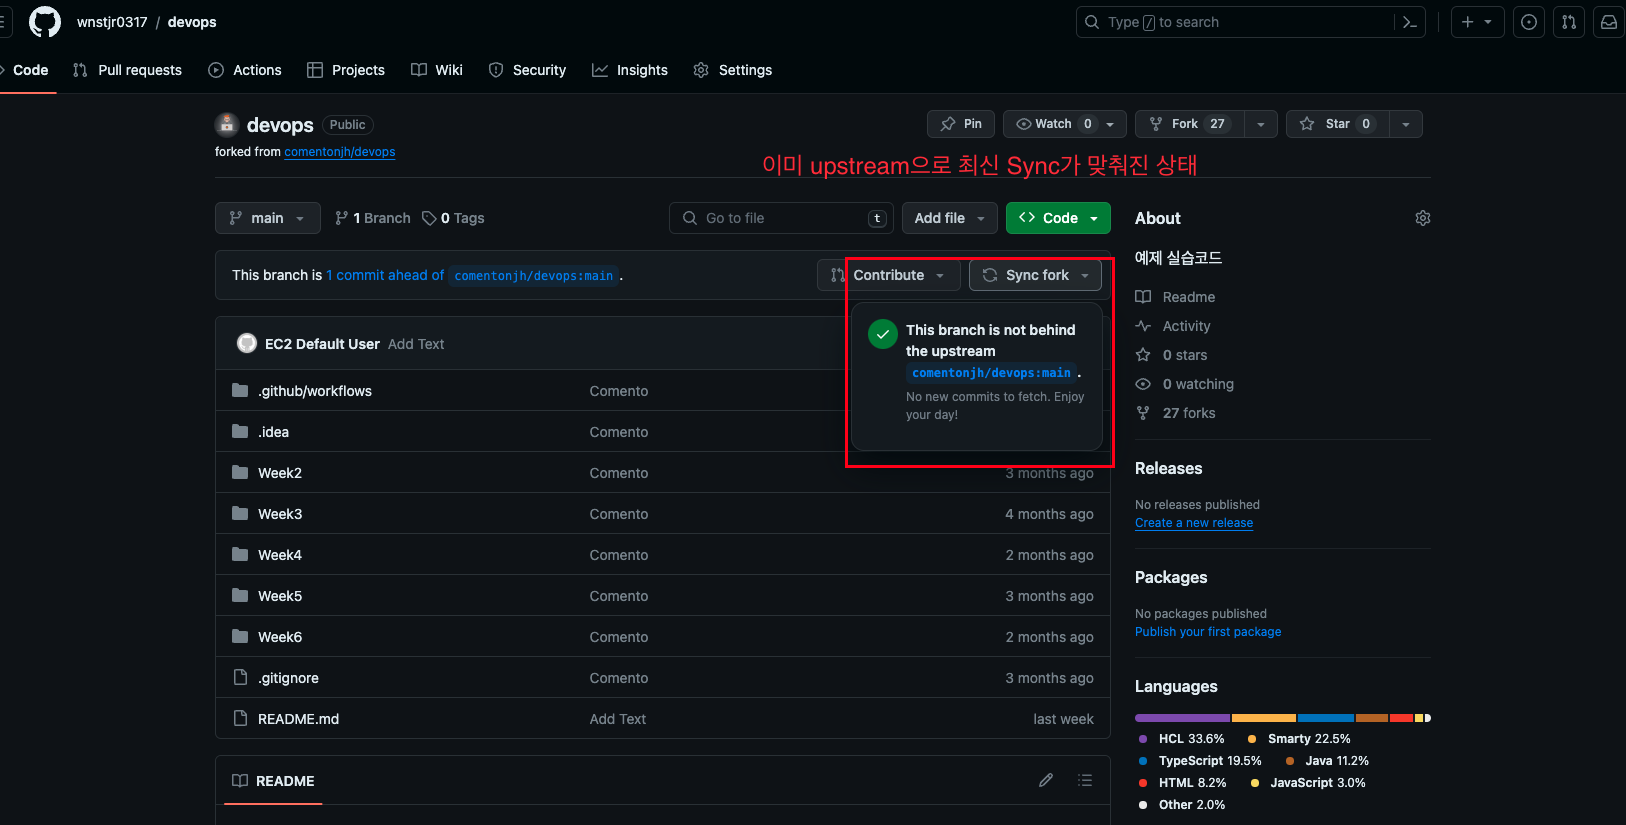The height and width of the screenshot is (825, 1626).
Task: Open the pull requests icon in header
Action: point(1569,22)
